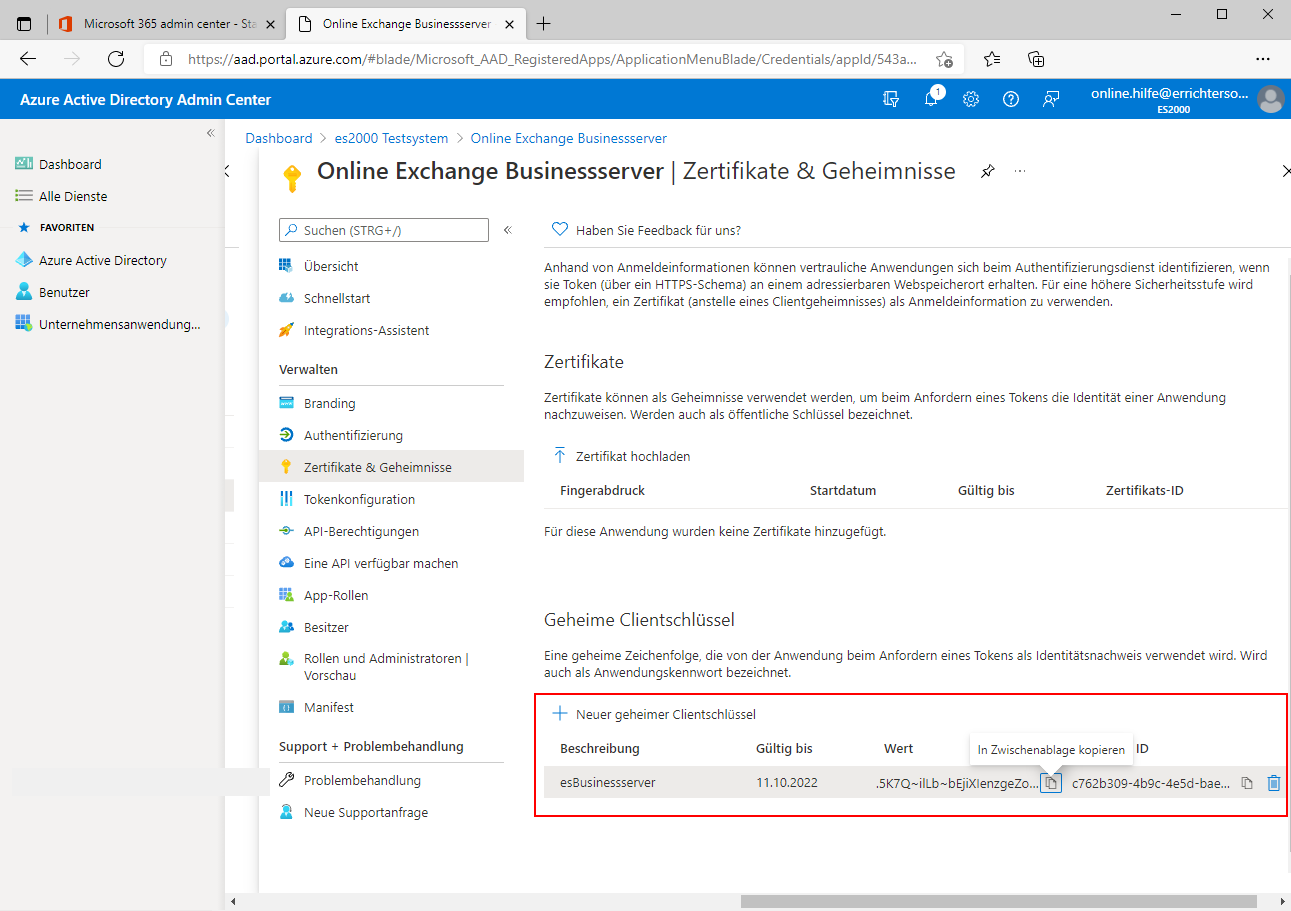Select Zertifikate & Geheimnisse menu item

pyautogui.click(x=391, y=467)
